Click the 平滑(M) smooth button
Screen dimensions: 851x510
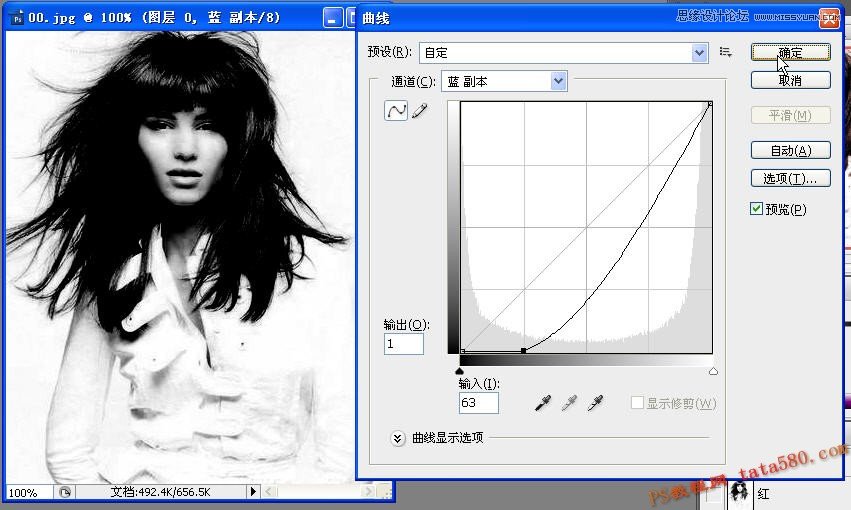tap(790, 115)
